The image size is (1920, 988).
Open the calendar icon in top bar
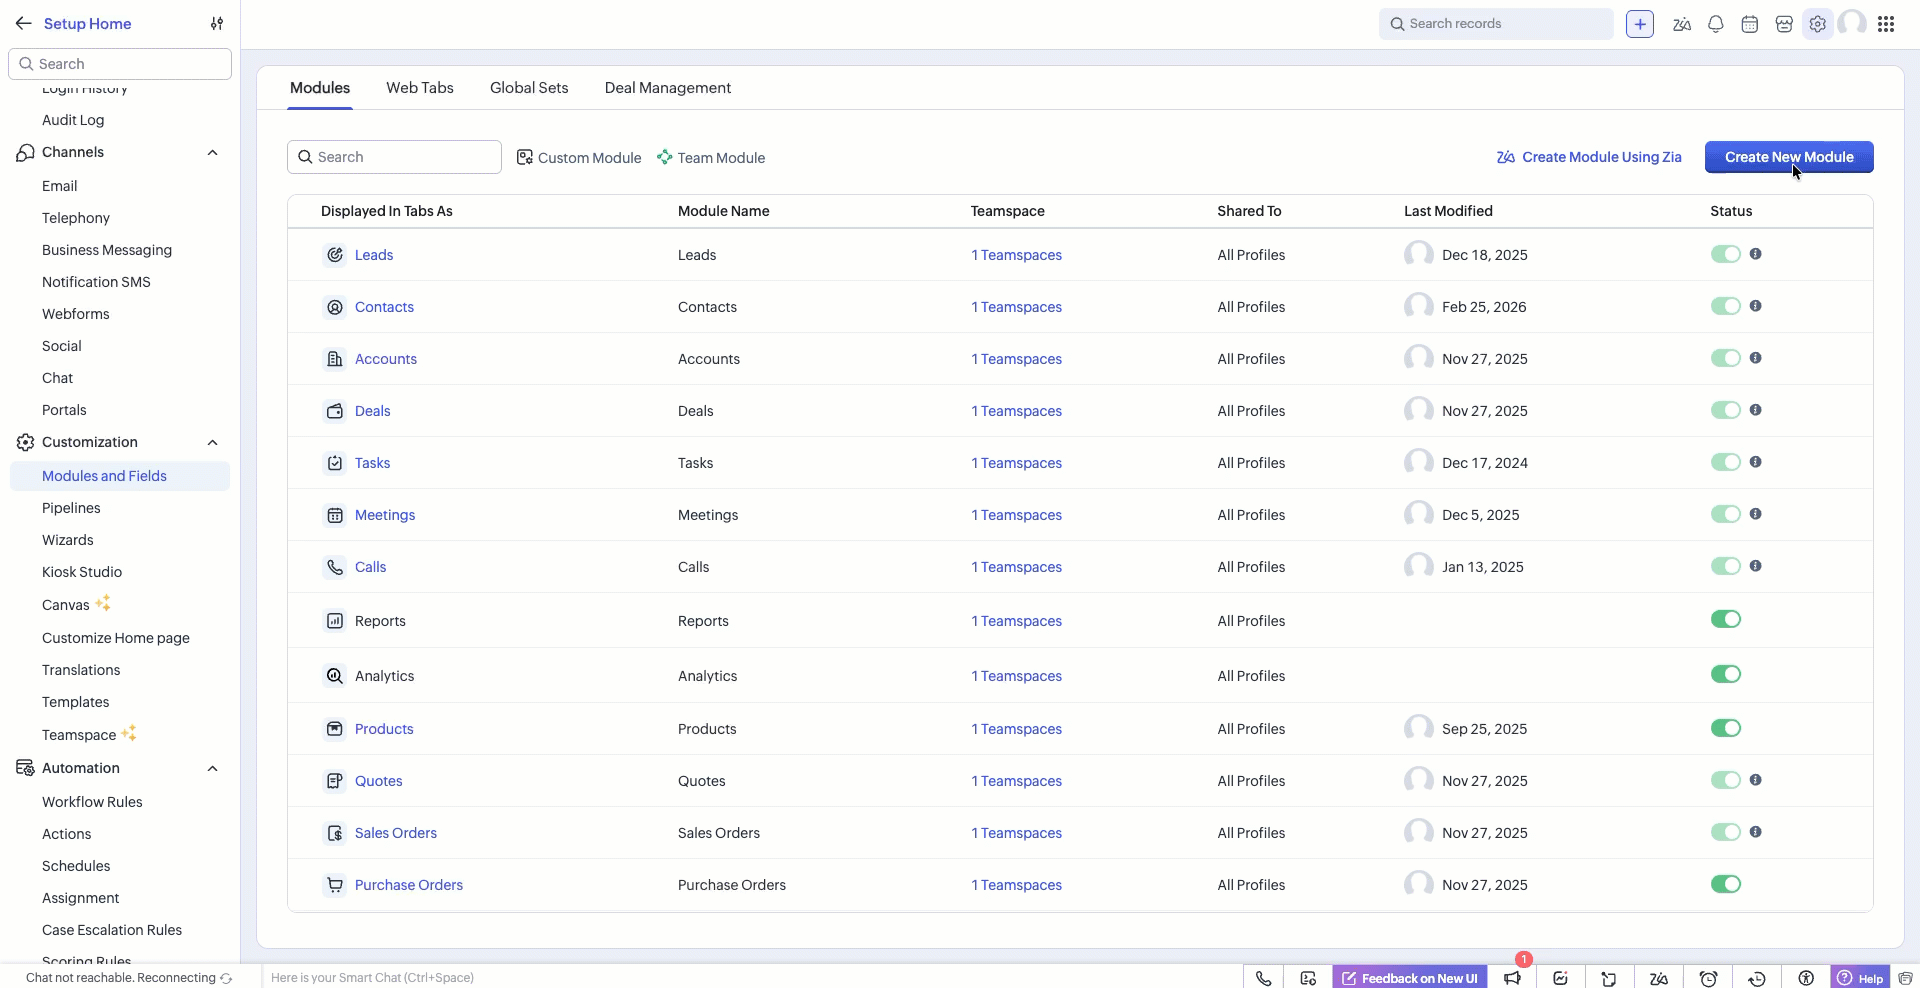(x=1749, y=24)
